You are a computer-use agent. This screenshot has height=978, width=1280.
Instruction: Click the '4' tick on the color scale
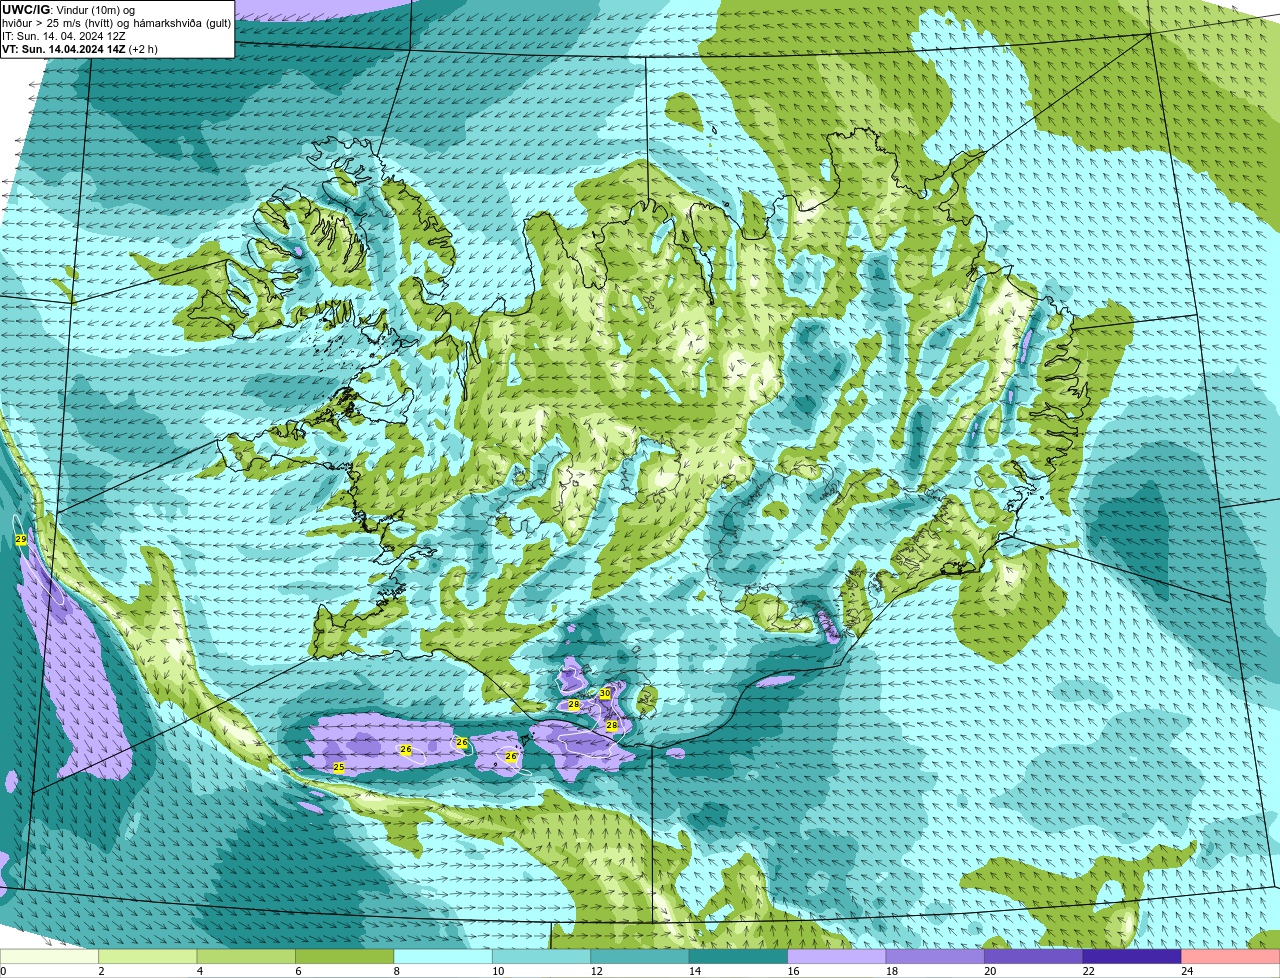[x=199, y=971]
